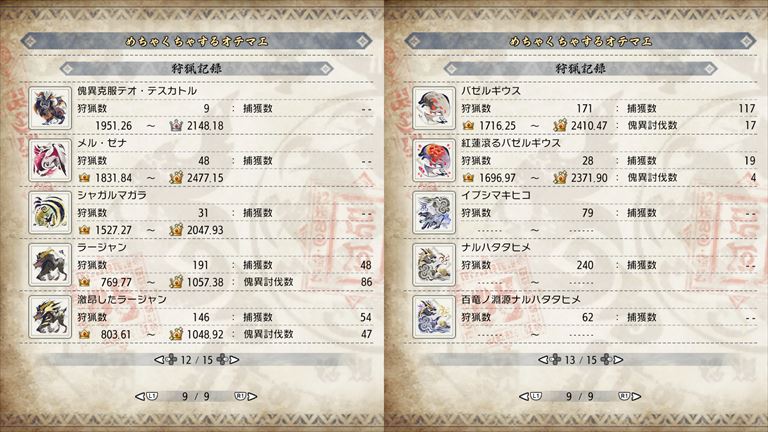Click the 狩猟記録 header on the left panel

(196, 69)
